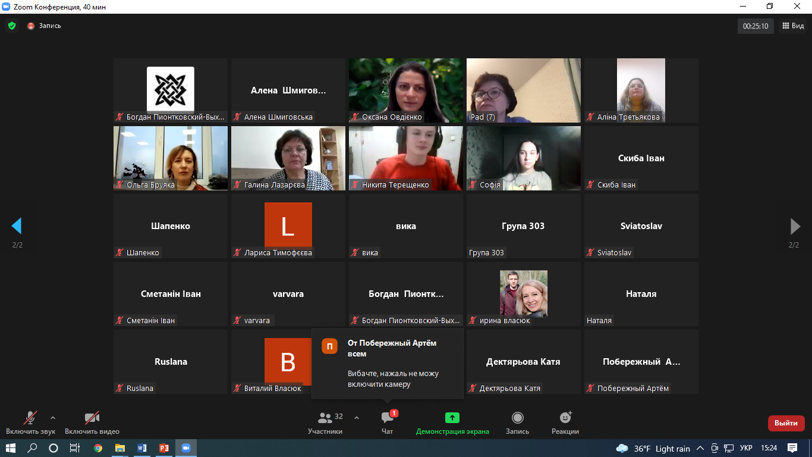Go to previous page of participants
The height and width of the screenshot is (457, 812).
click(x=16, y=226)
